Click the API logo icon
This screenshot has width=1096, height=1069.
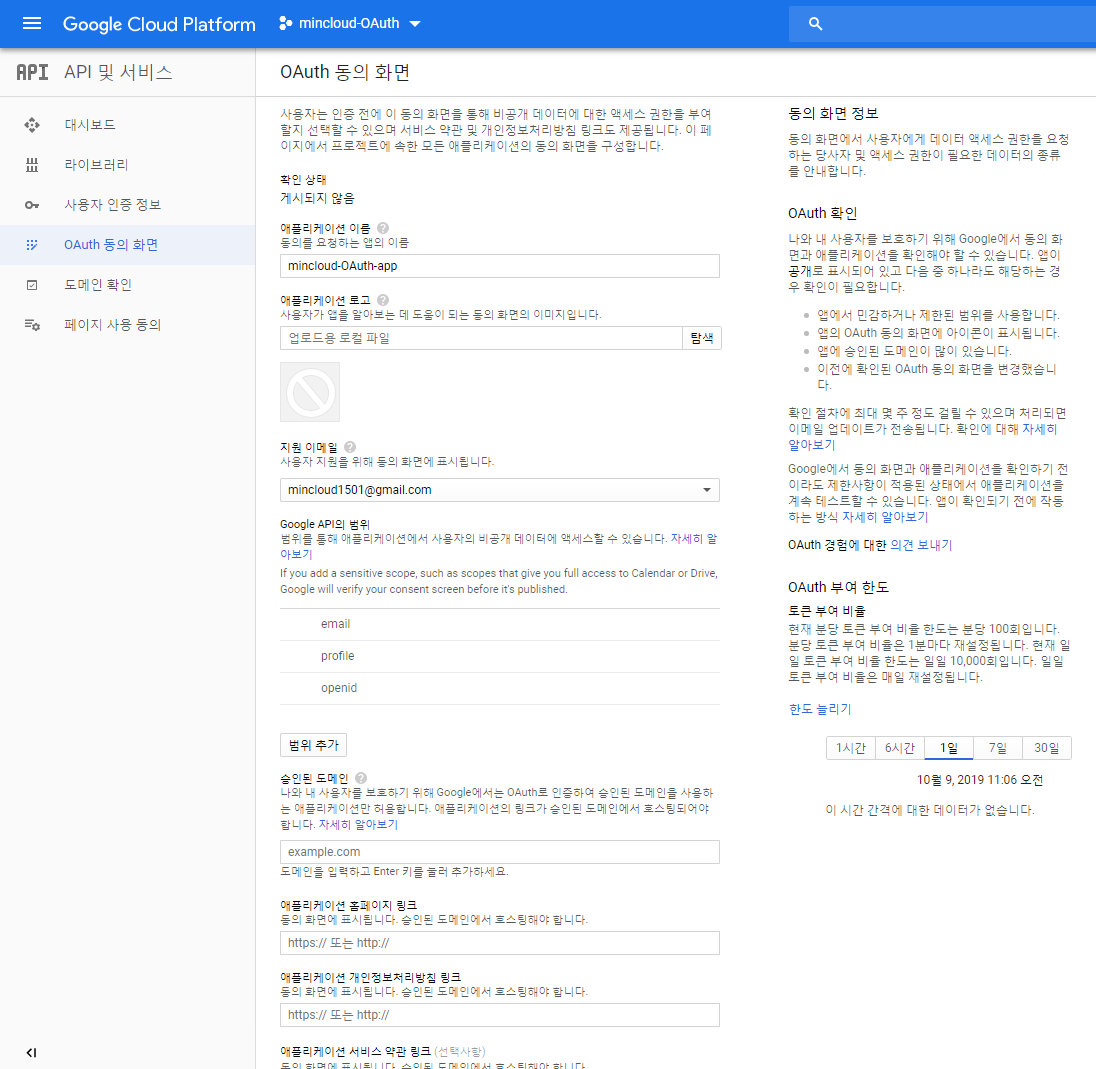[32, 72]
